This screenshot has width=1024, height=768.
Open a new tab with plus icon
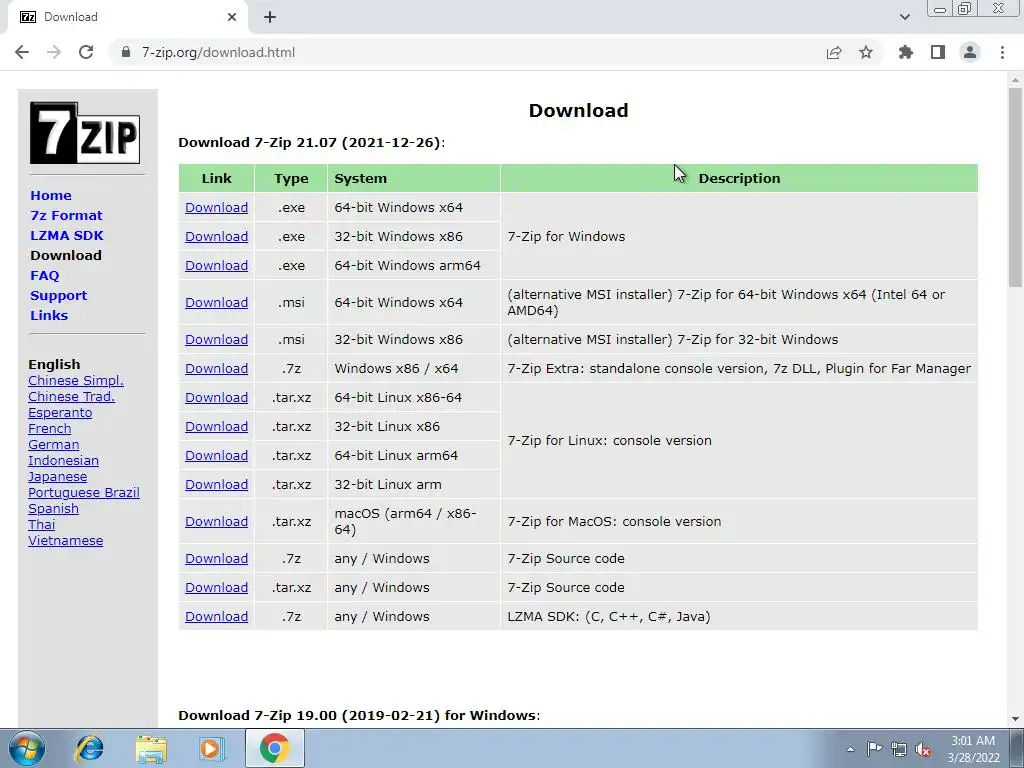pos(270,17)
